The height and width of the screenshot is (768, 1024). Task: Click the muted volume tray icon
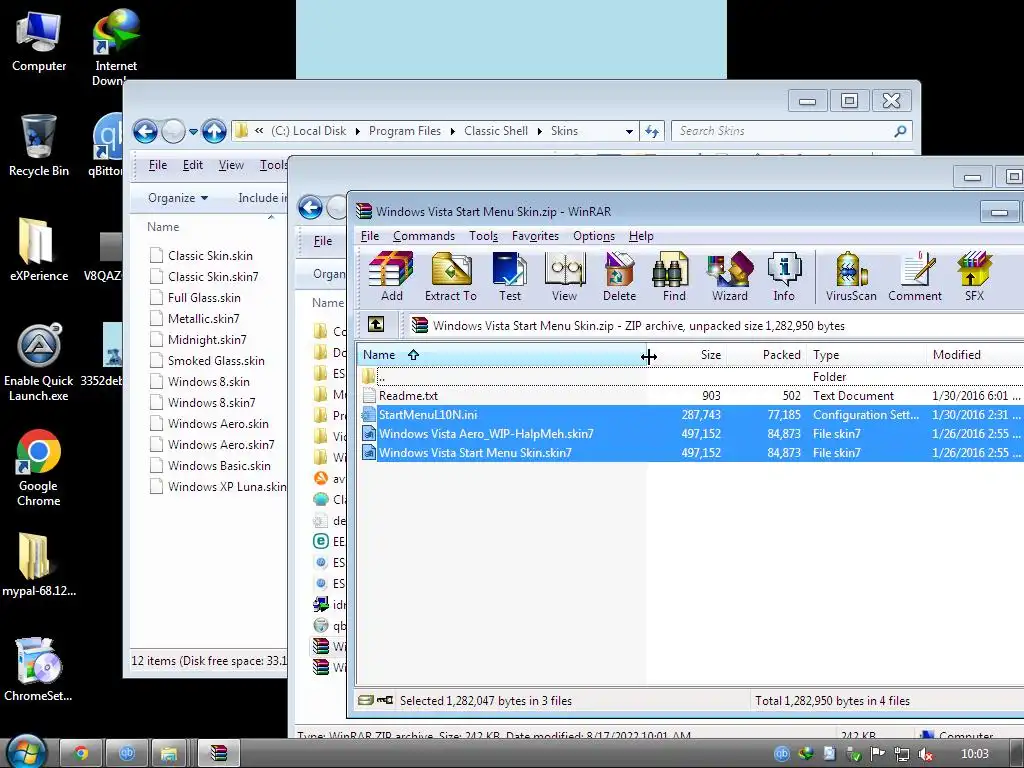[925, 754]
